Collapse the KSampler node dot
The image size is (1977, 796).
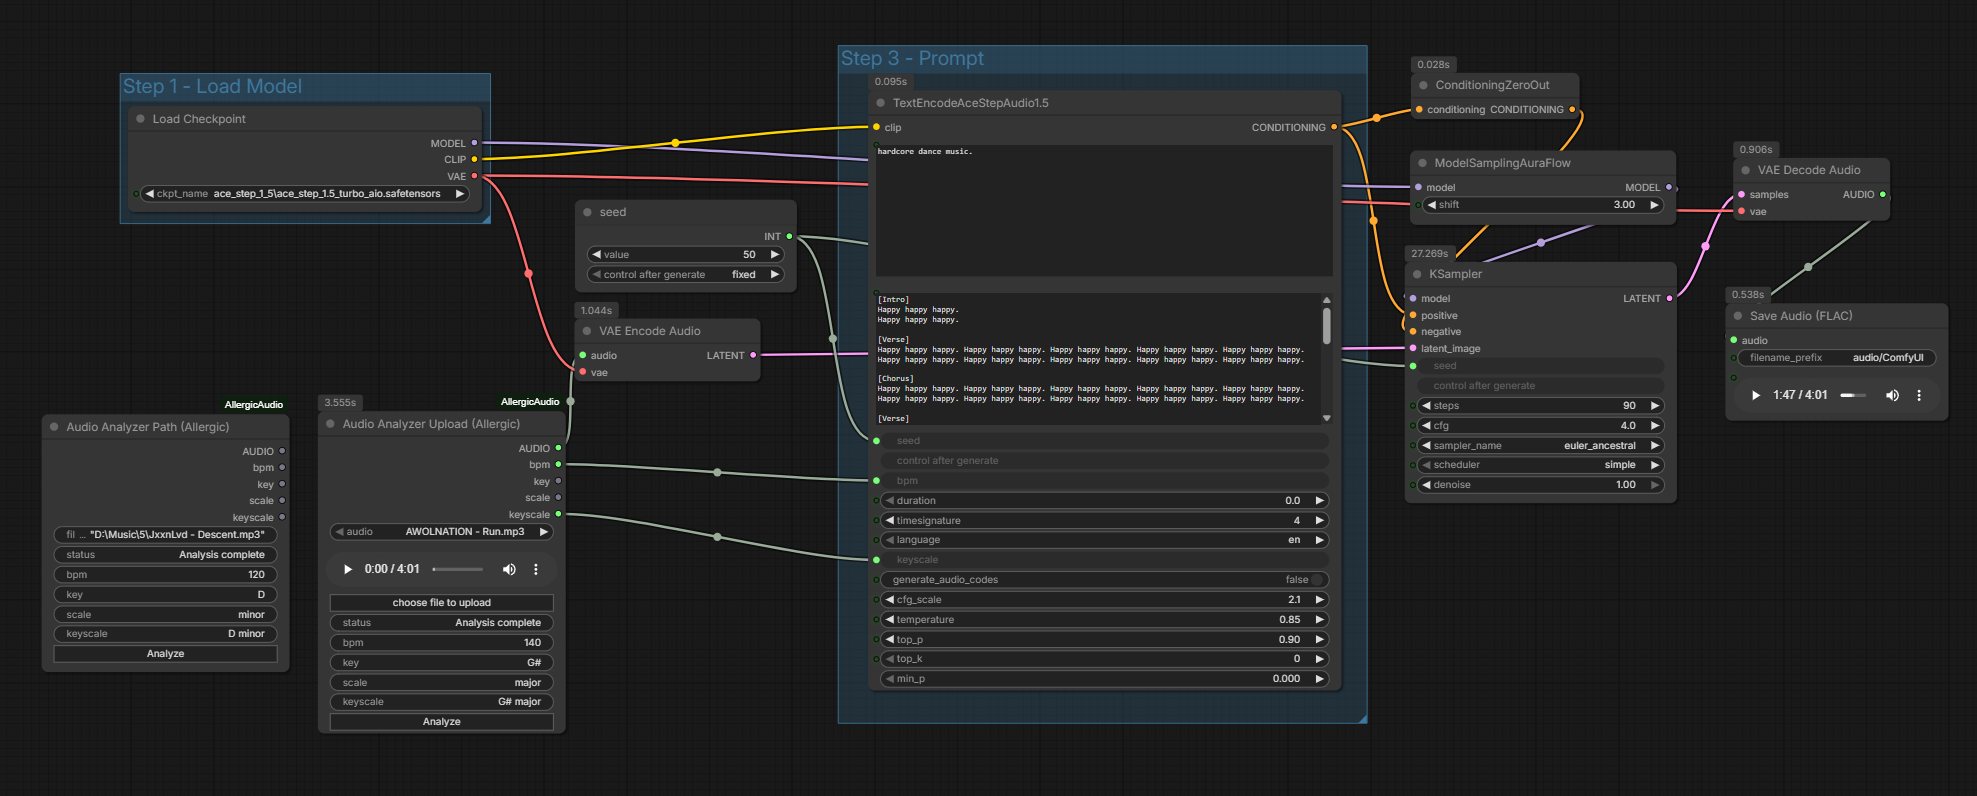point(1417,274)
